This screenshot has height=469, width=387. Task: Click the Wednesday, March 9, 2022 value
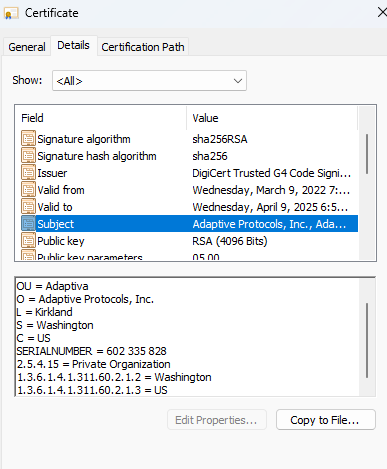click(x=271, y=190)
